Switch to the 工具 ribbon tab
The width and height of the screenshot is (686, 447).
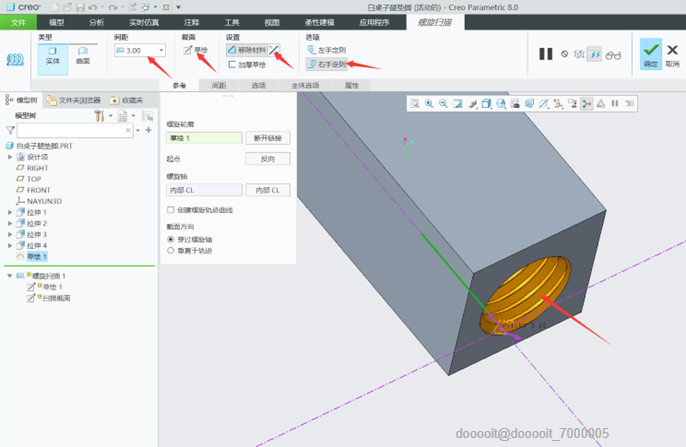[232, 22]
